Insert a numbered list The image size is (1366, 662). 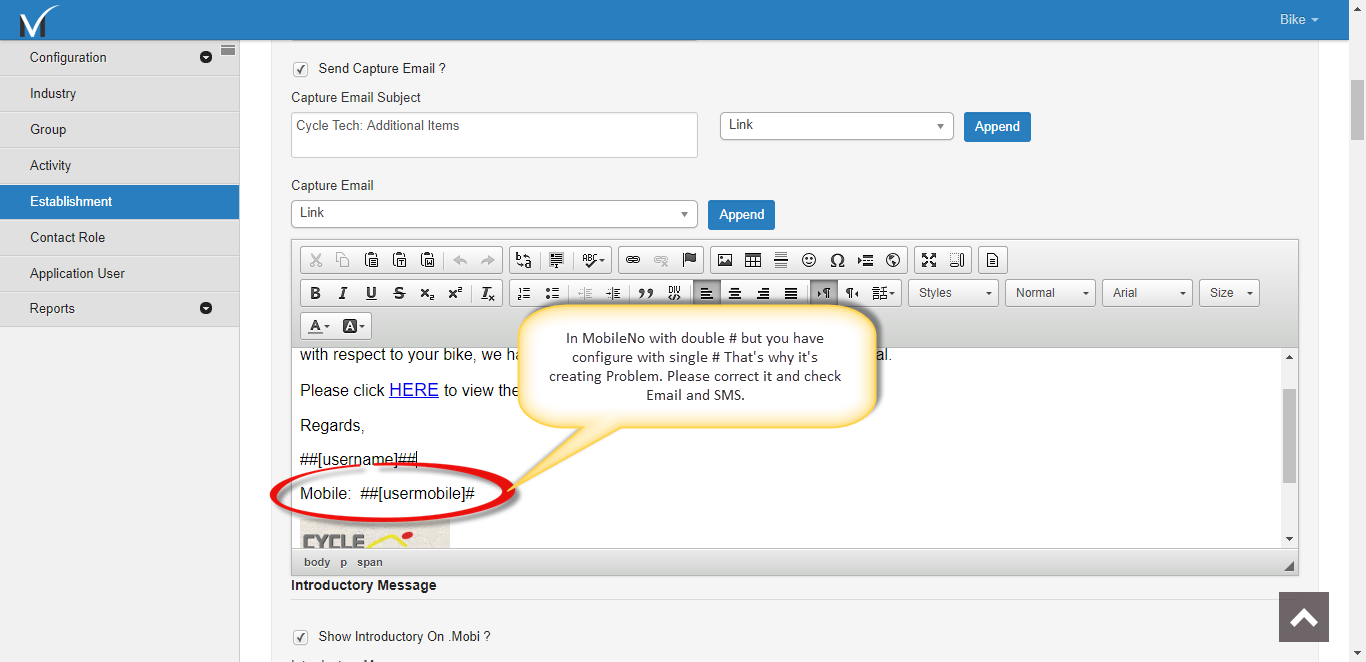click(x=524, y=293)
